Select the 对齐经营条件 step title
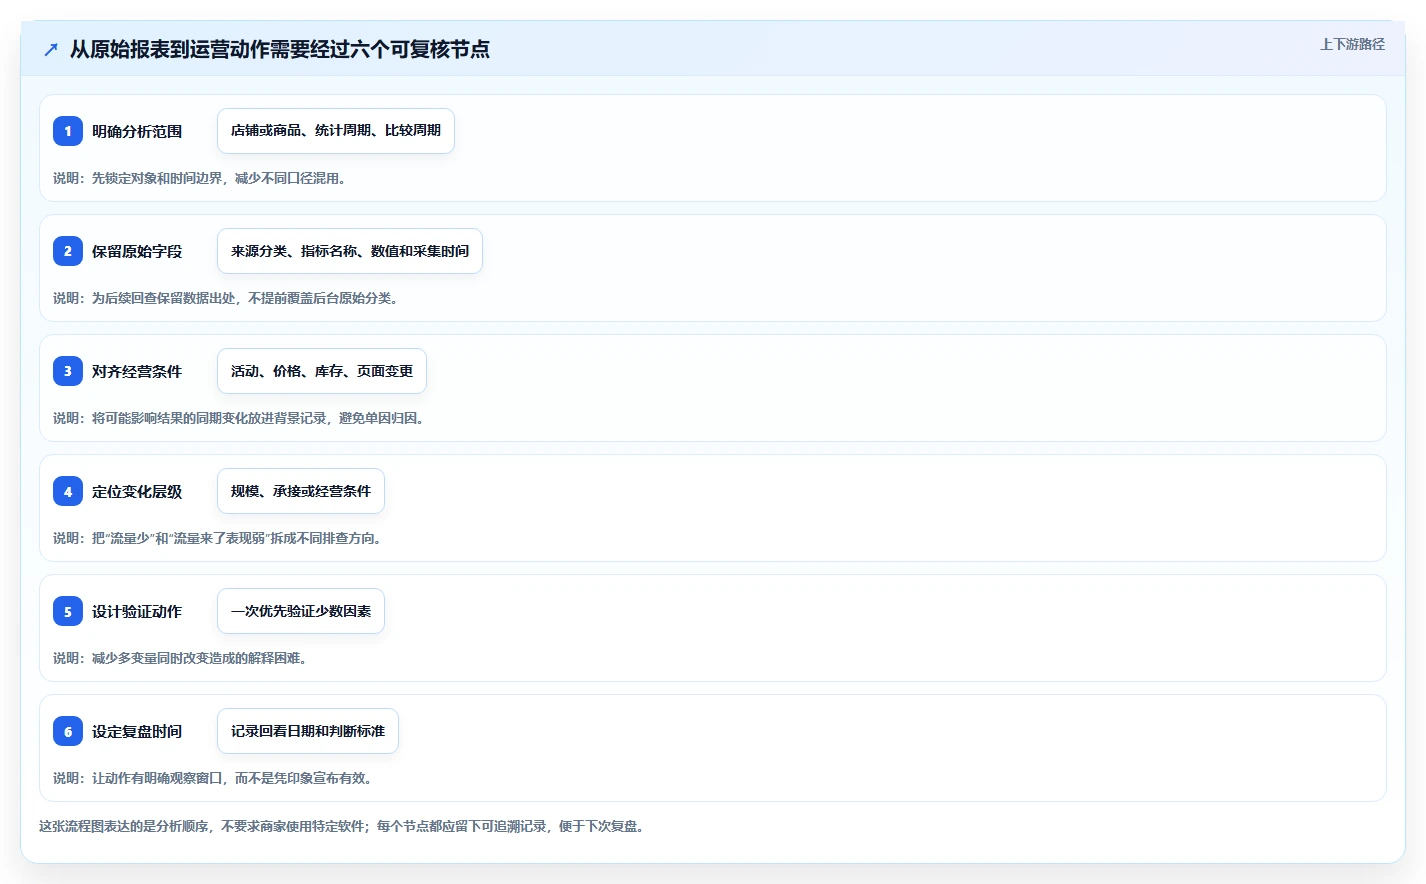Viewport: 1426px width, 884px height. click(x=137, y=371)
